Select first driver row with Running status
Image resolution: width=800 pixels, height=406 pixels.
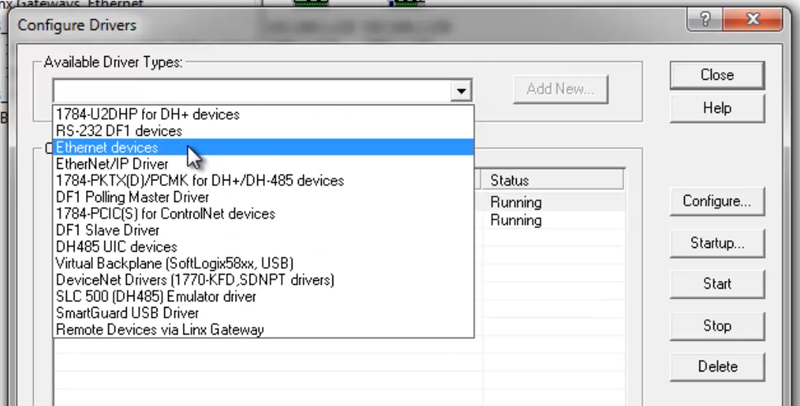pyautogui.click(x=553, y=202)
